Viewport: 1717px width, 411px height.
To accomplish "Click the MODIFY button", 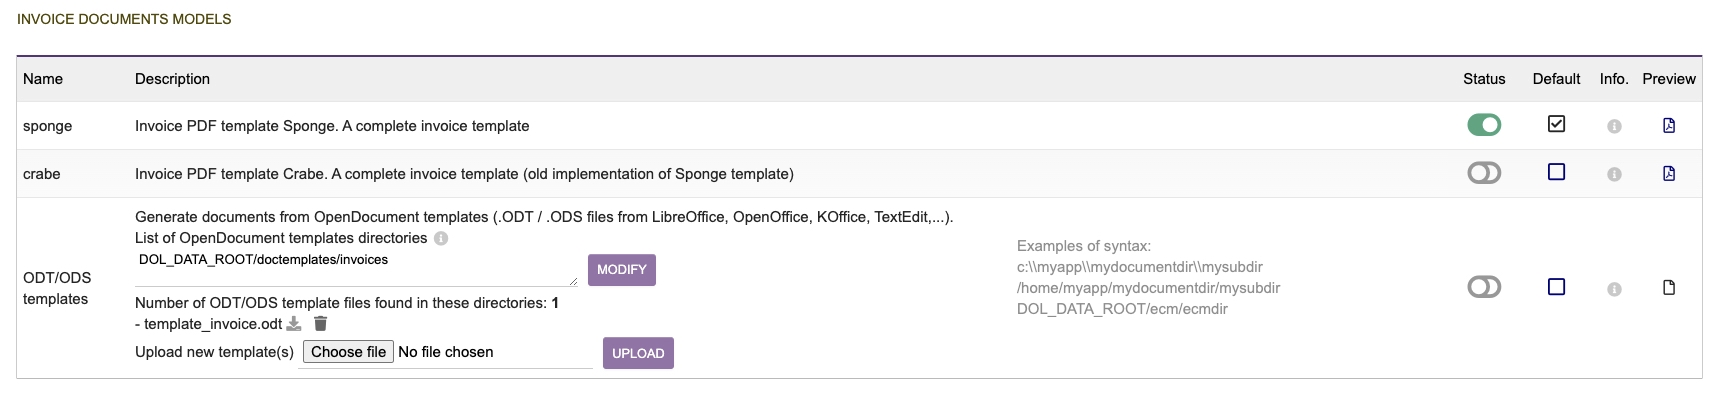I will 622,270.
